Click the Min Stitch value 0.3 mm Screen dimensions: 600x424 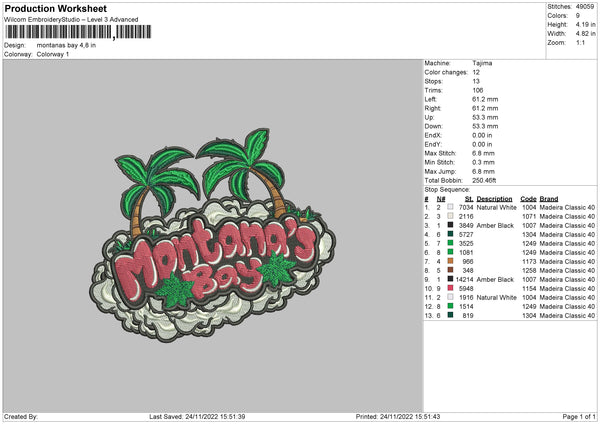(x=484, y=162)
